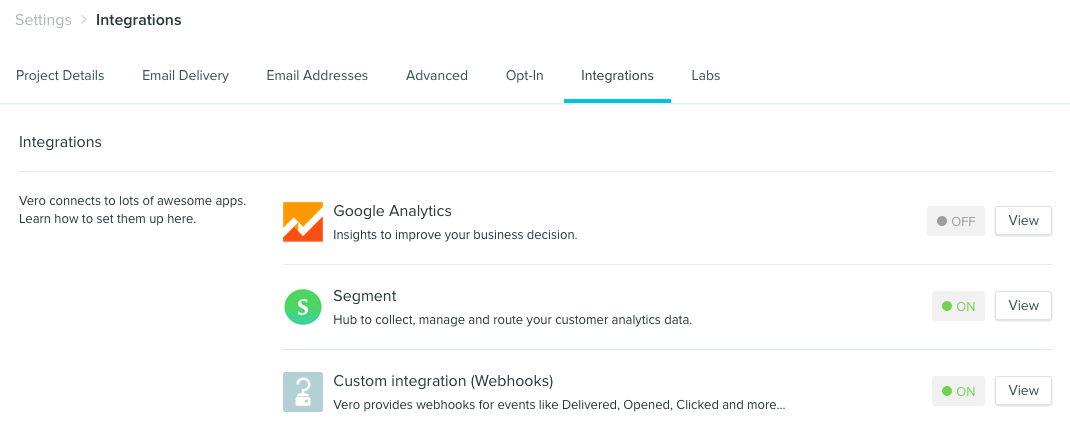1070x433 pixels.
Task: Click View for Custom integration Webhooks
Action: click(x=1023, y=391)
